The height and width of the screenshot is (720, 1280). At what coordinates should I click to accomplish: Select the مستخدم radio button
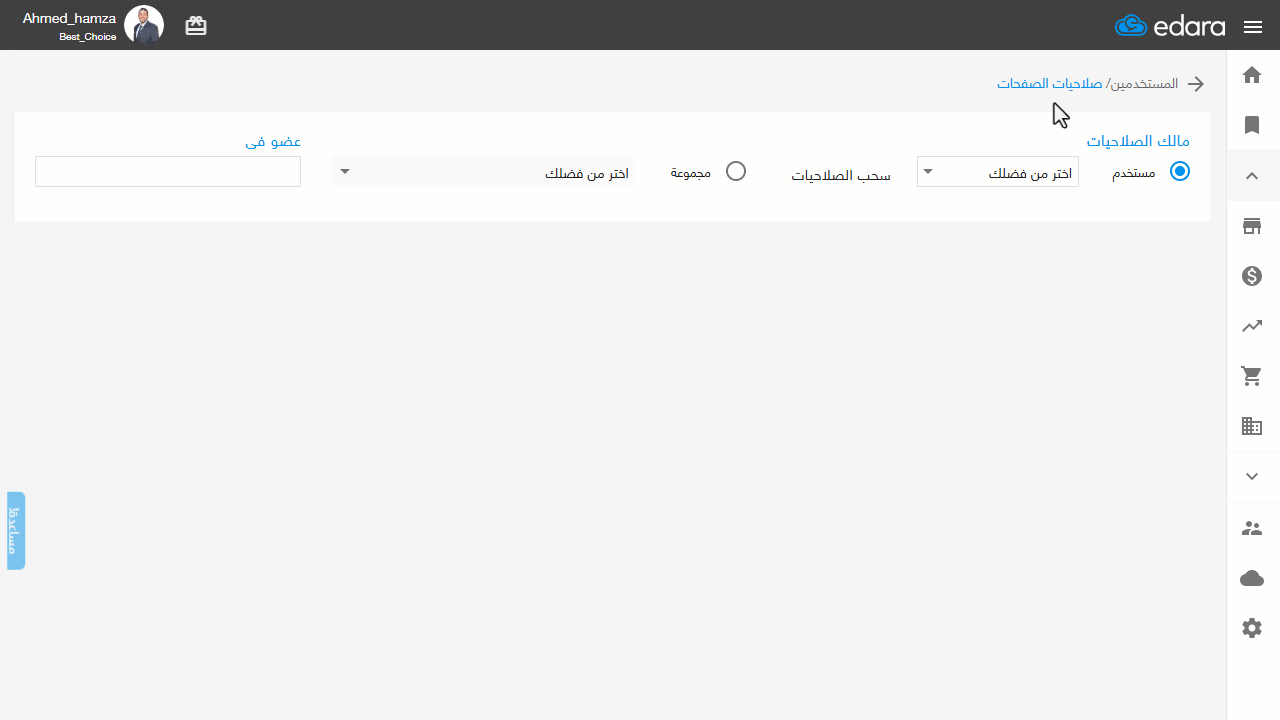pyautogui.click(x=1180, y=171)
